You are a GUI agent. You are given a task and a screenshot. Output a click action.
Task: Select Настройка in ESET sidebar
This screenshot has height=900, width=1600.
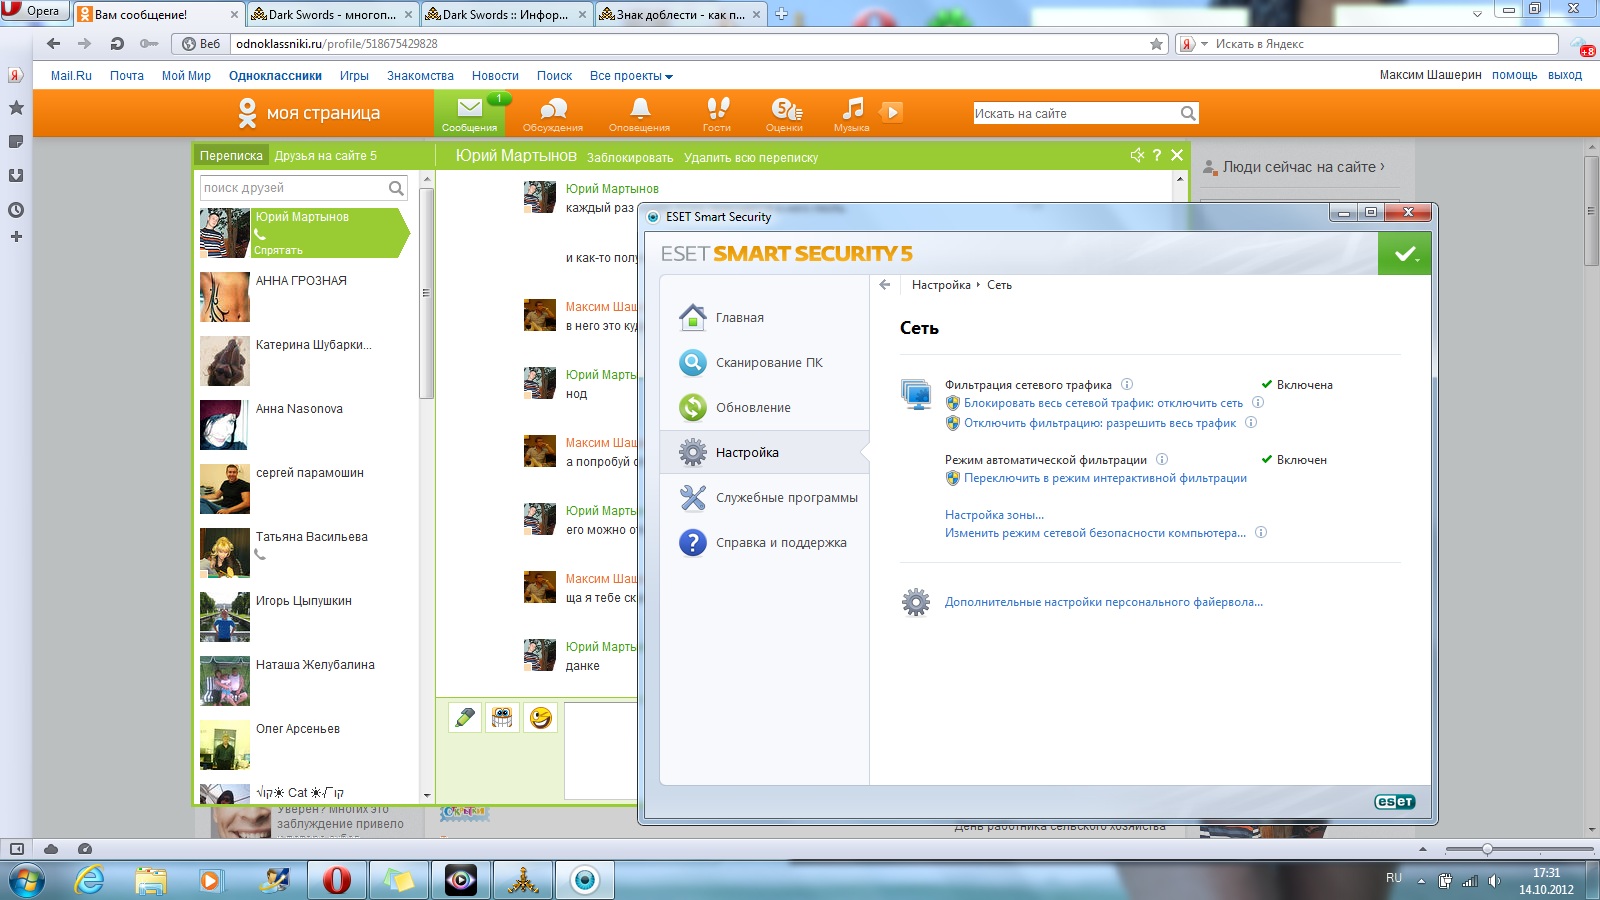(765, 452)
